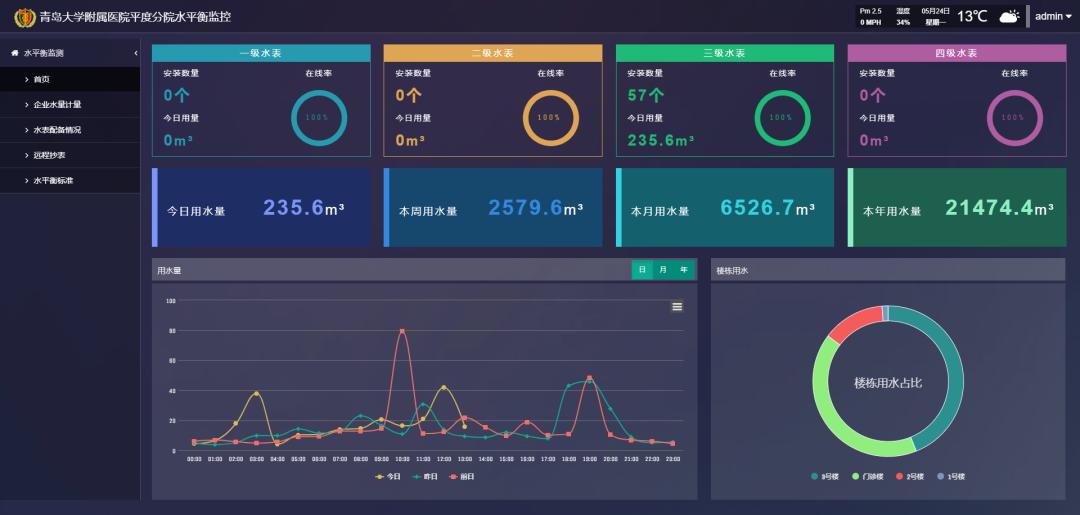The height and width of the screenshot is (515, 1080).
Task: Click the 今日用水量 summary card
Action: 262,208
